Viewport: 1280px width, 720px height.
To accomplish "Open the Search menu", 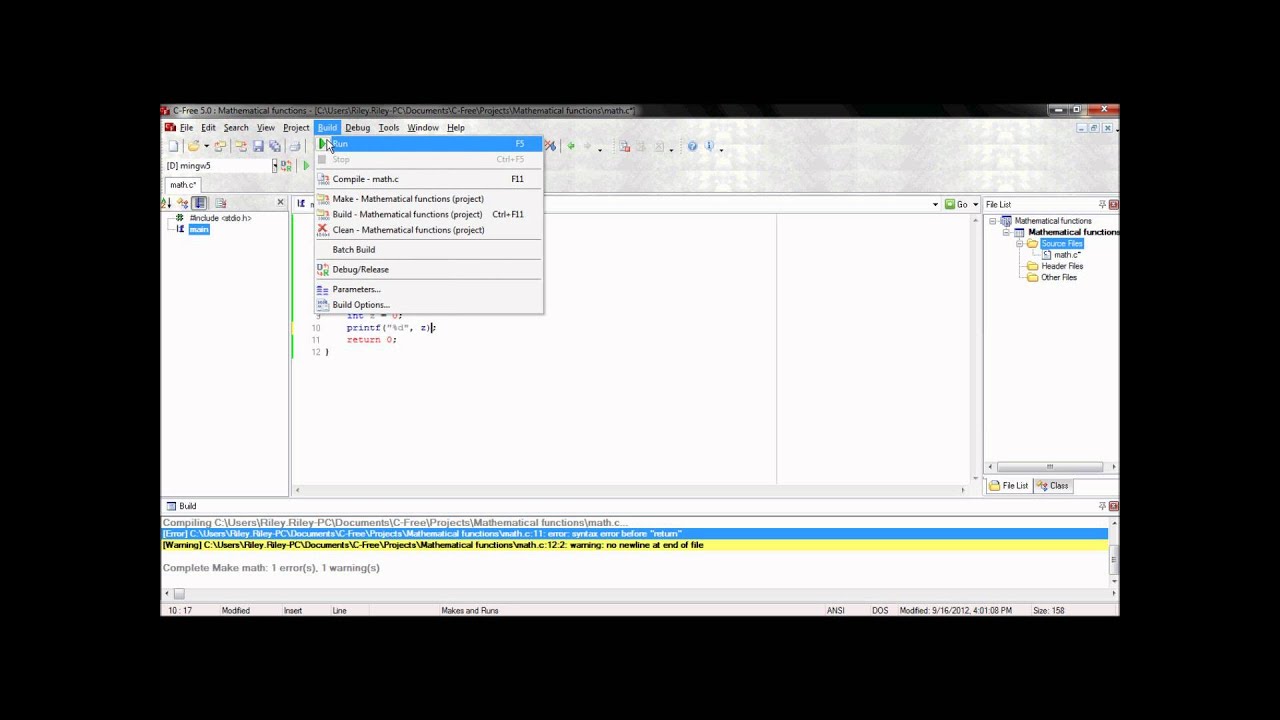I will (236, 128).
